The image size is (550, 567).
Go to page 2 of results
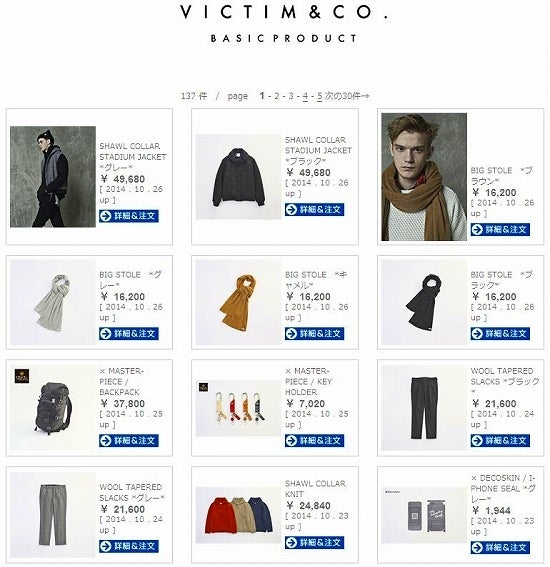click(x=277, y=96)
